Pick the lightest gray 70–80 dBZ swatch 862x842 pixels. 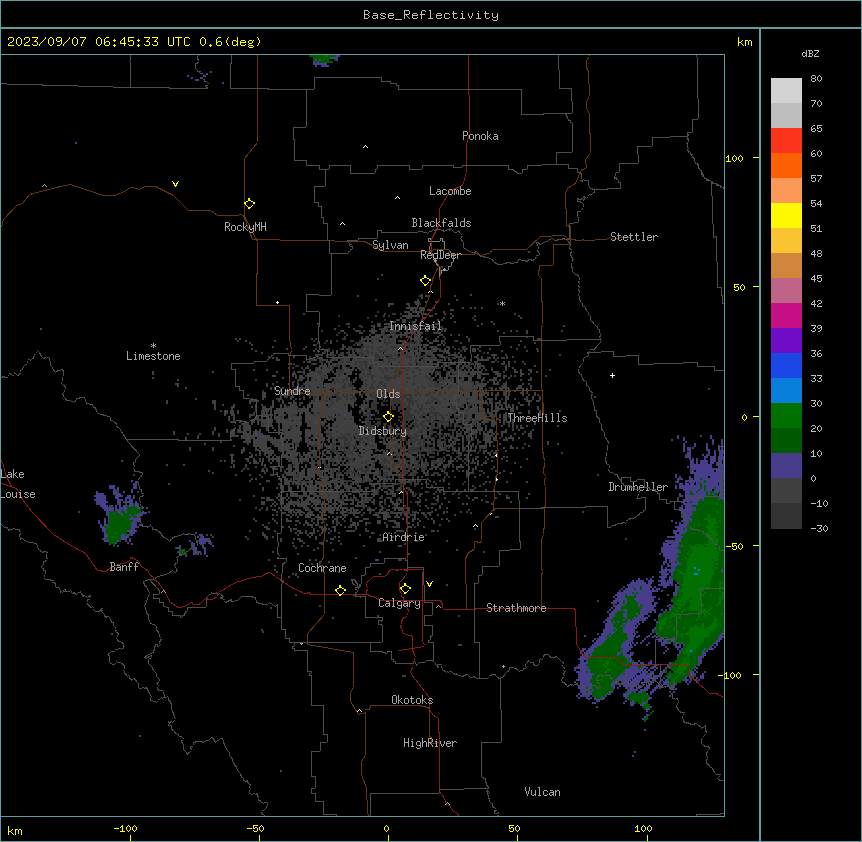[786, 90]
